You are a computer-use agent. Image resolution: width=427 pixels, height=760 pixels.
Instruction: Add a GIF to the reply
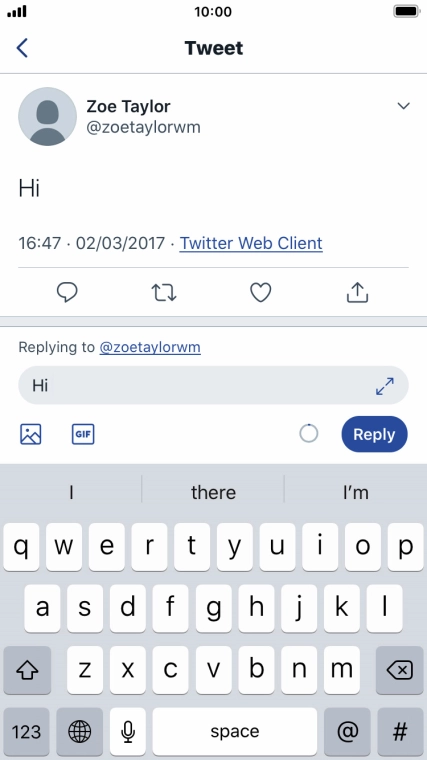click(x=83, y=434)
